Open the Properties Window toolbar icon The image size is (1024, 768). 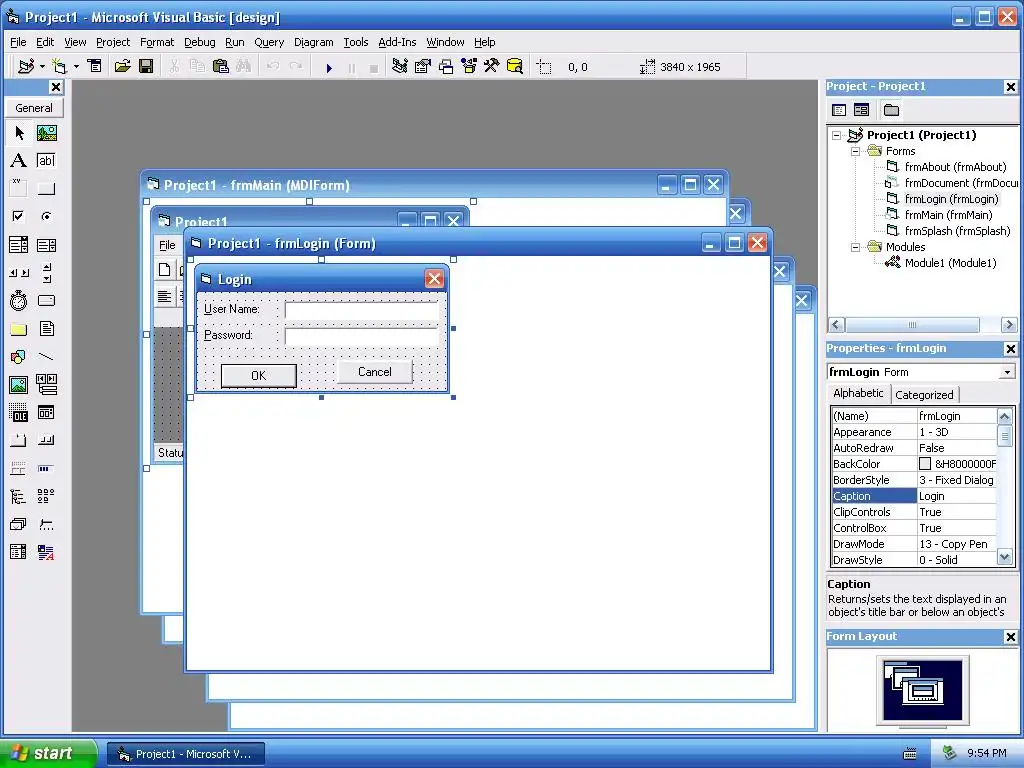point(423,66)
